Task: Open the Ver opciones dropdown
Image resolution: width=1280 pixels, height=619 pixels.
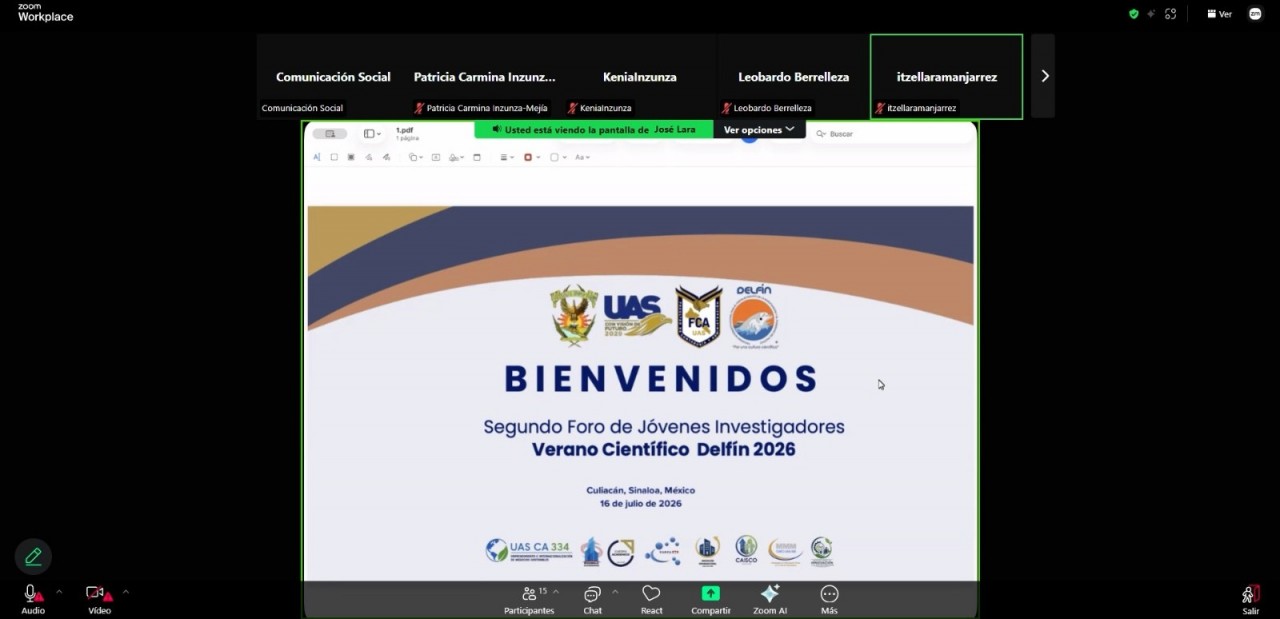Action: tap(759, 129)
